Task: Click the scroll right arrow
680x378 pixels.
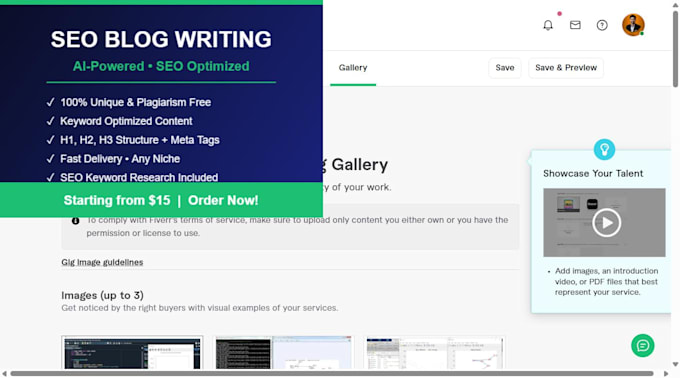Action: pos(666,374)
